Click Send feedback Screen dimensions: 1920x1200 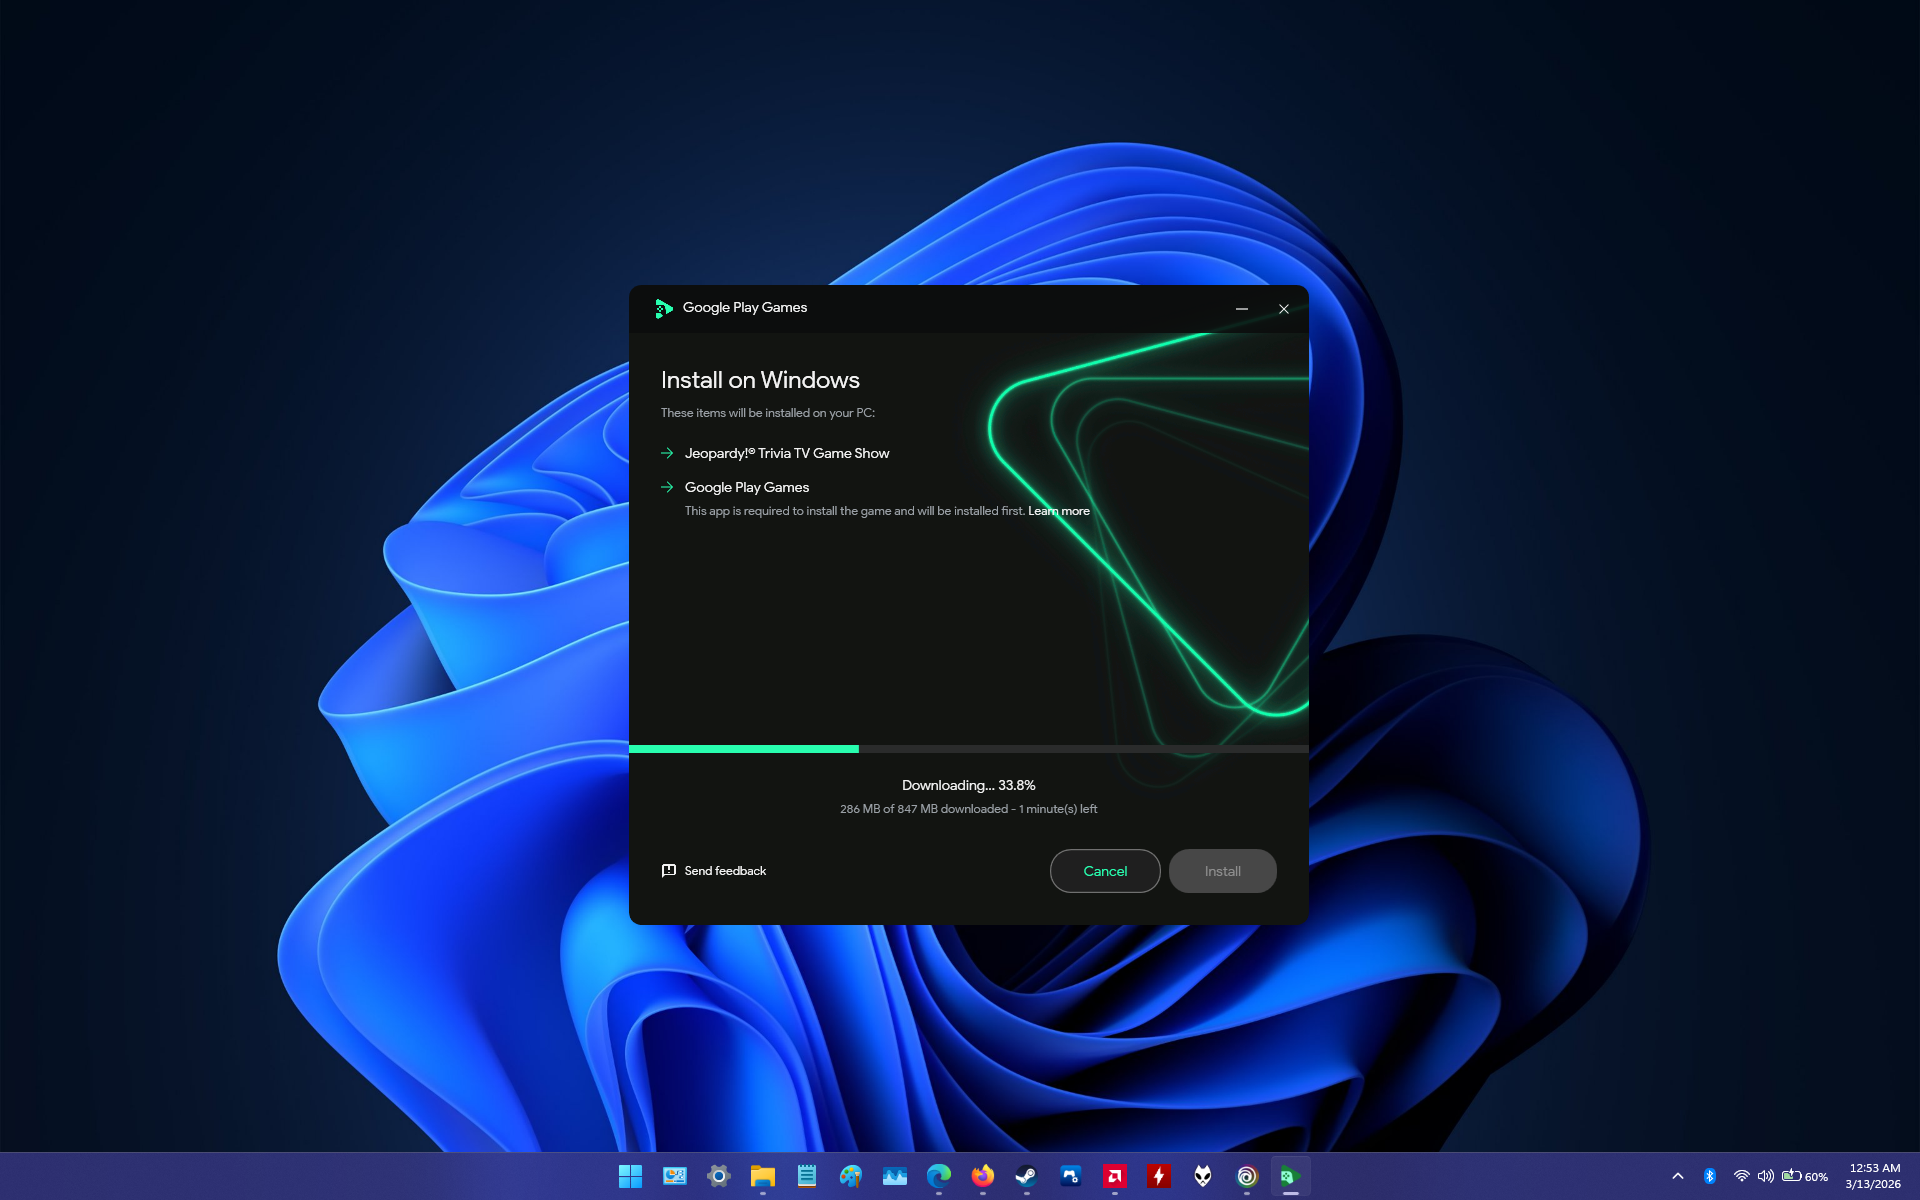pos(725,871)
